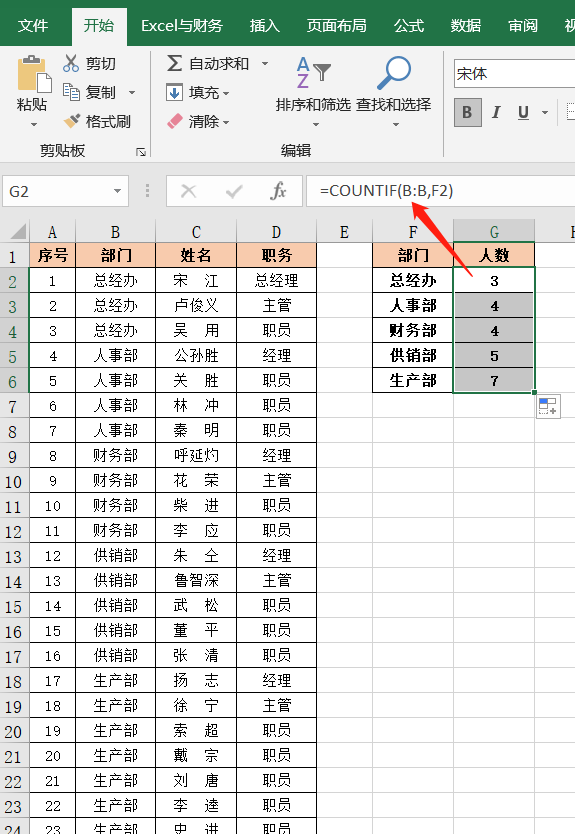
Task: Select row 1 header
Action: [x=14, y=256]
